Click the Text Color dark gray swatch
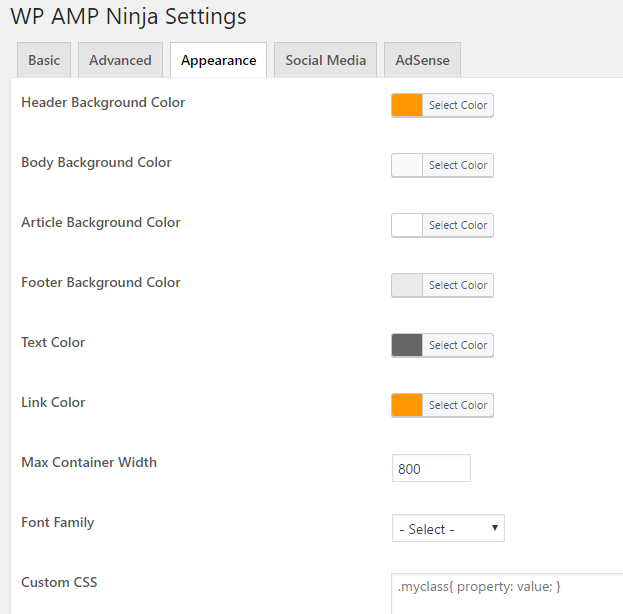 click(407, 345)
